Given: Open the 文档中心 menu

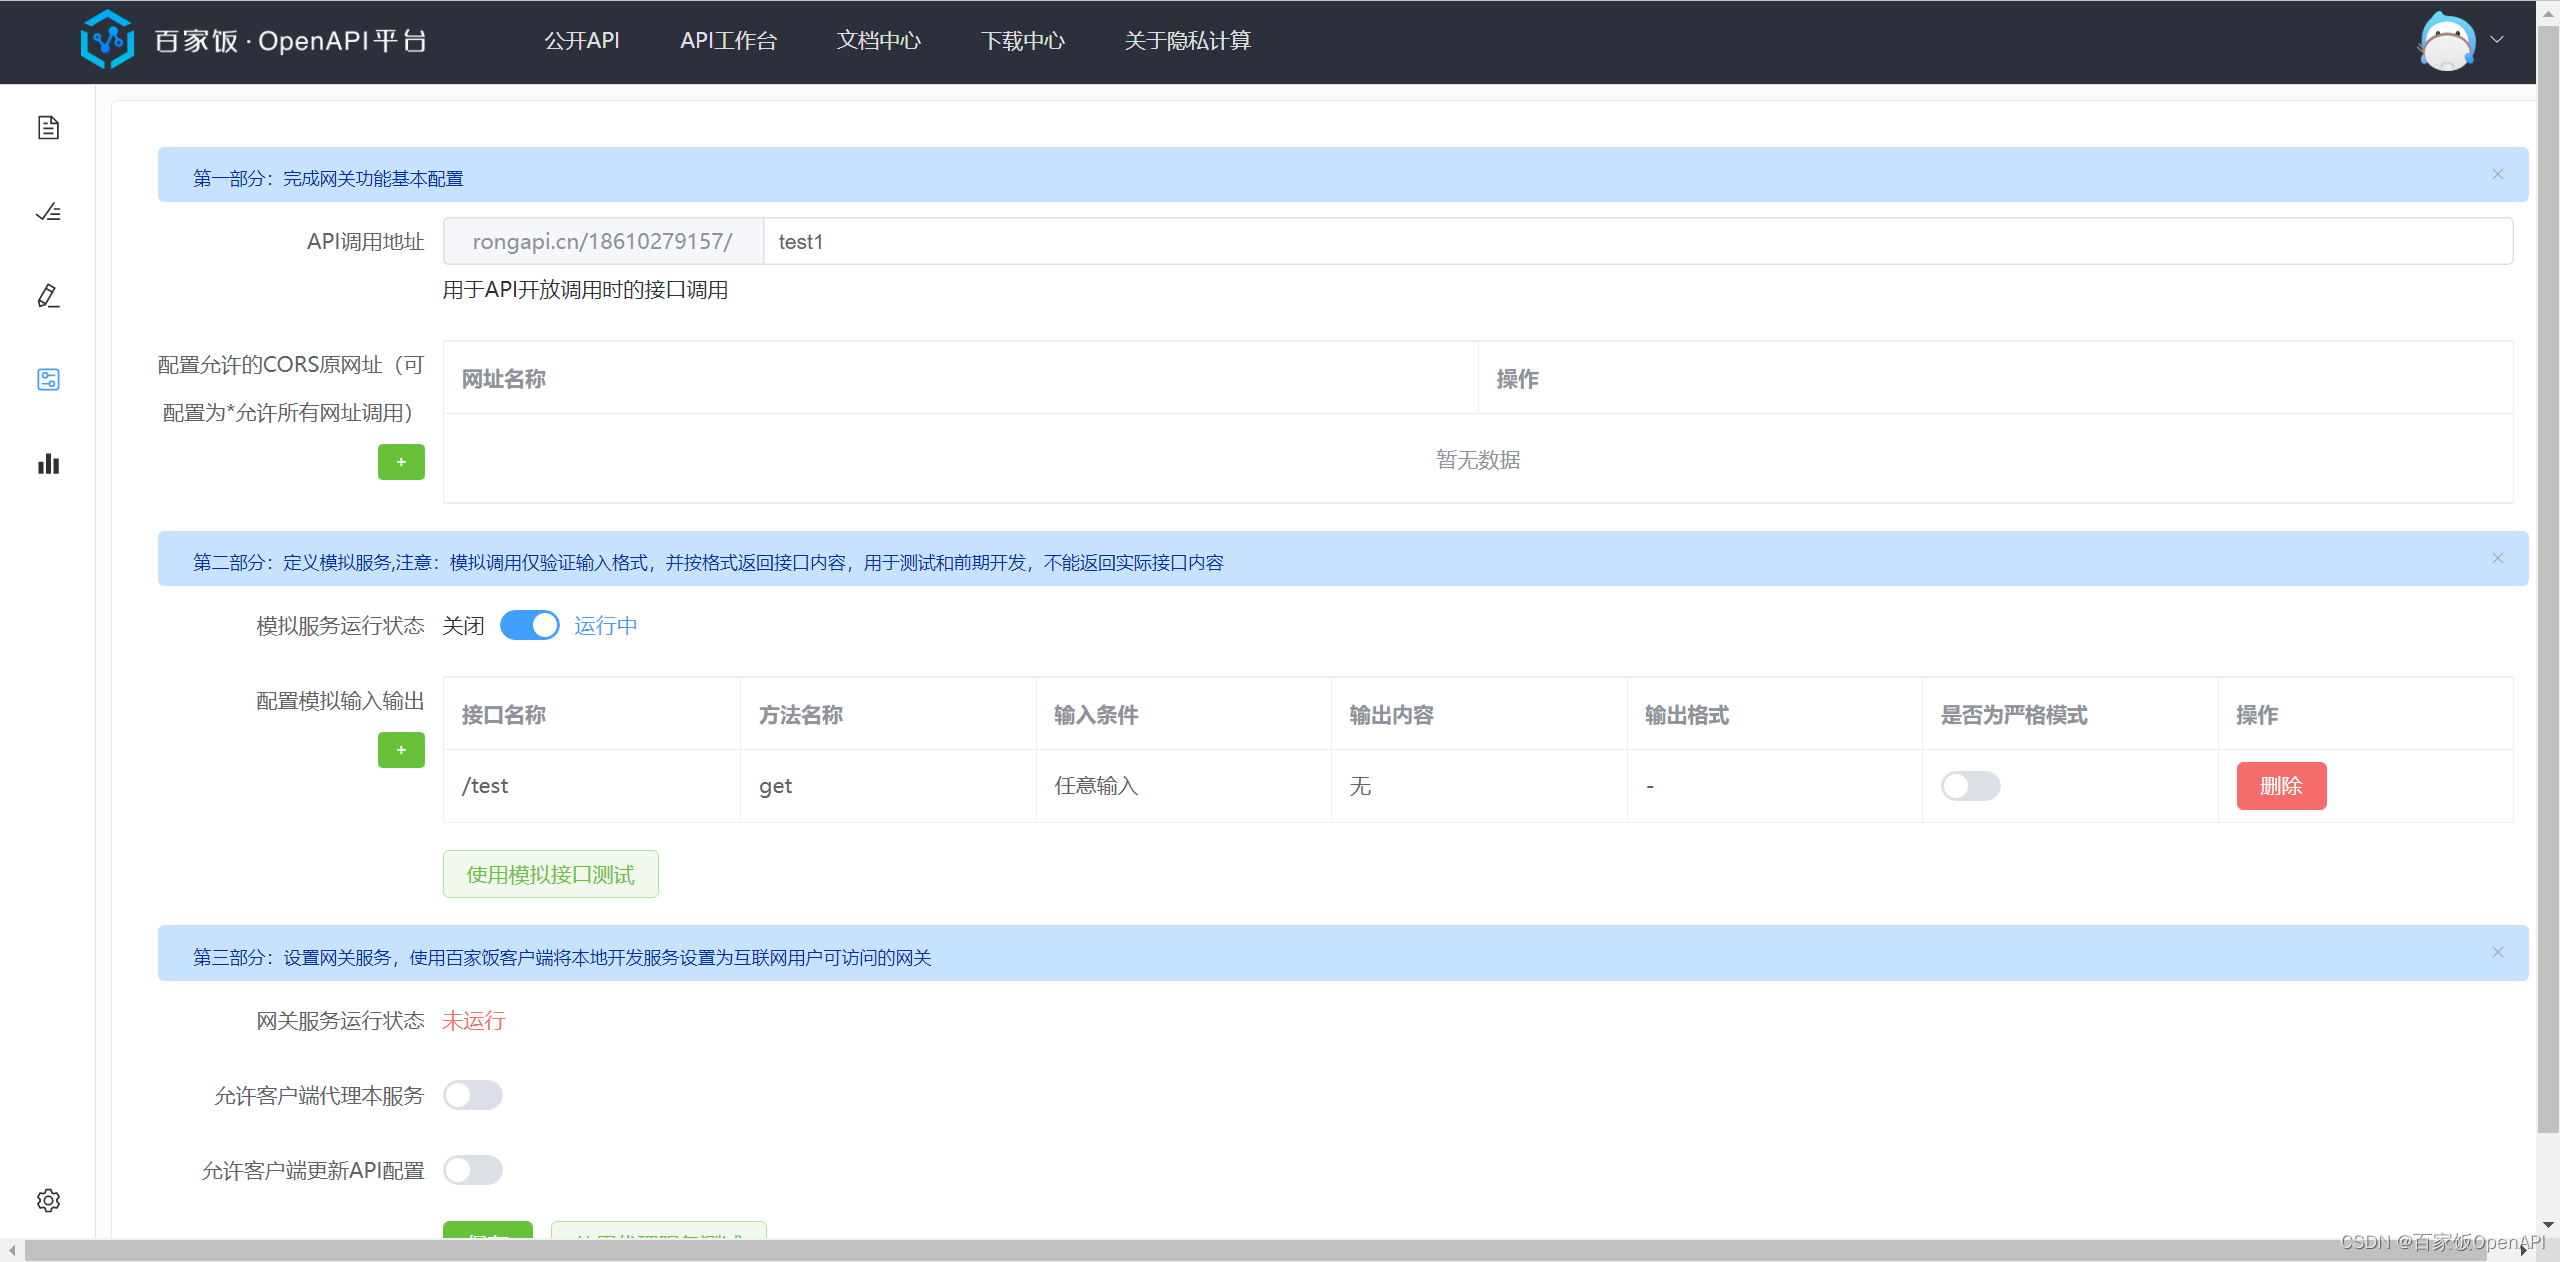Looking at the screenshot, I should (878, 40).
